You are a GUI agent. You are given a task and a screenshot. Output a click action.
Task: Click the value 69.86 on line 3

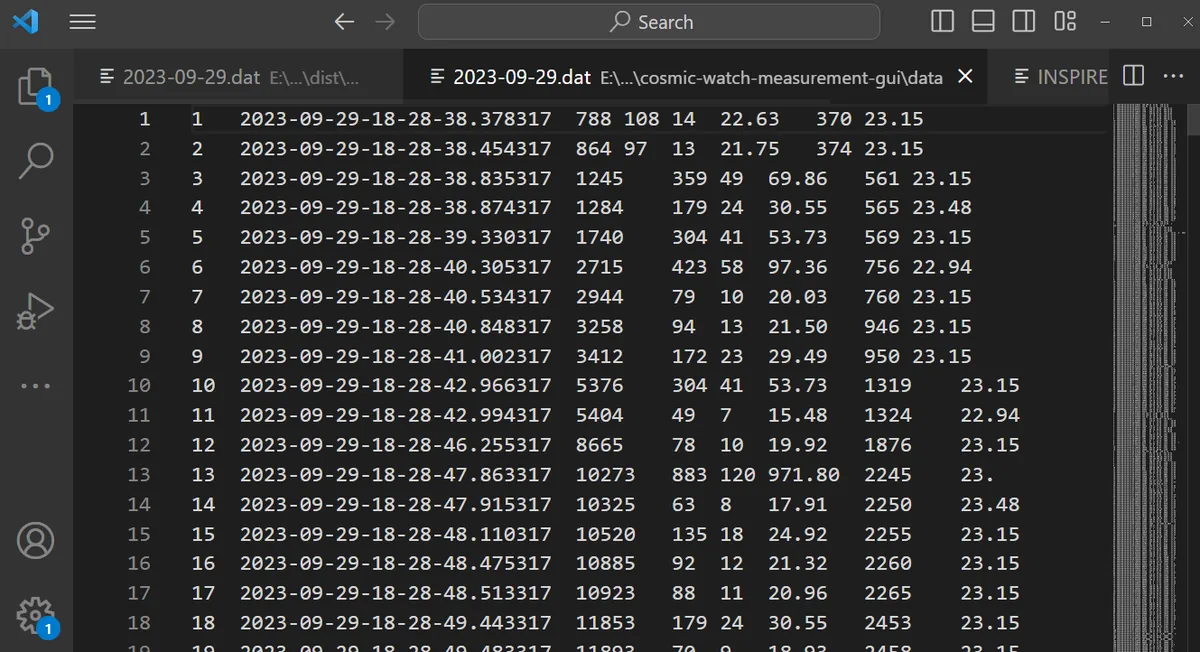coord(798,178)
